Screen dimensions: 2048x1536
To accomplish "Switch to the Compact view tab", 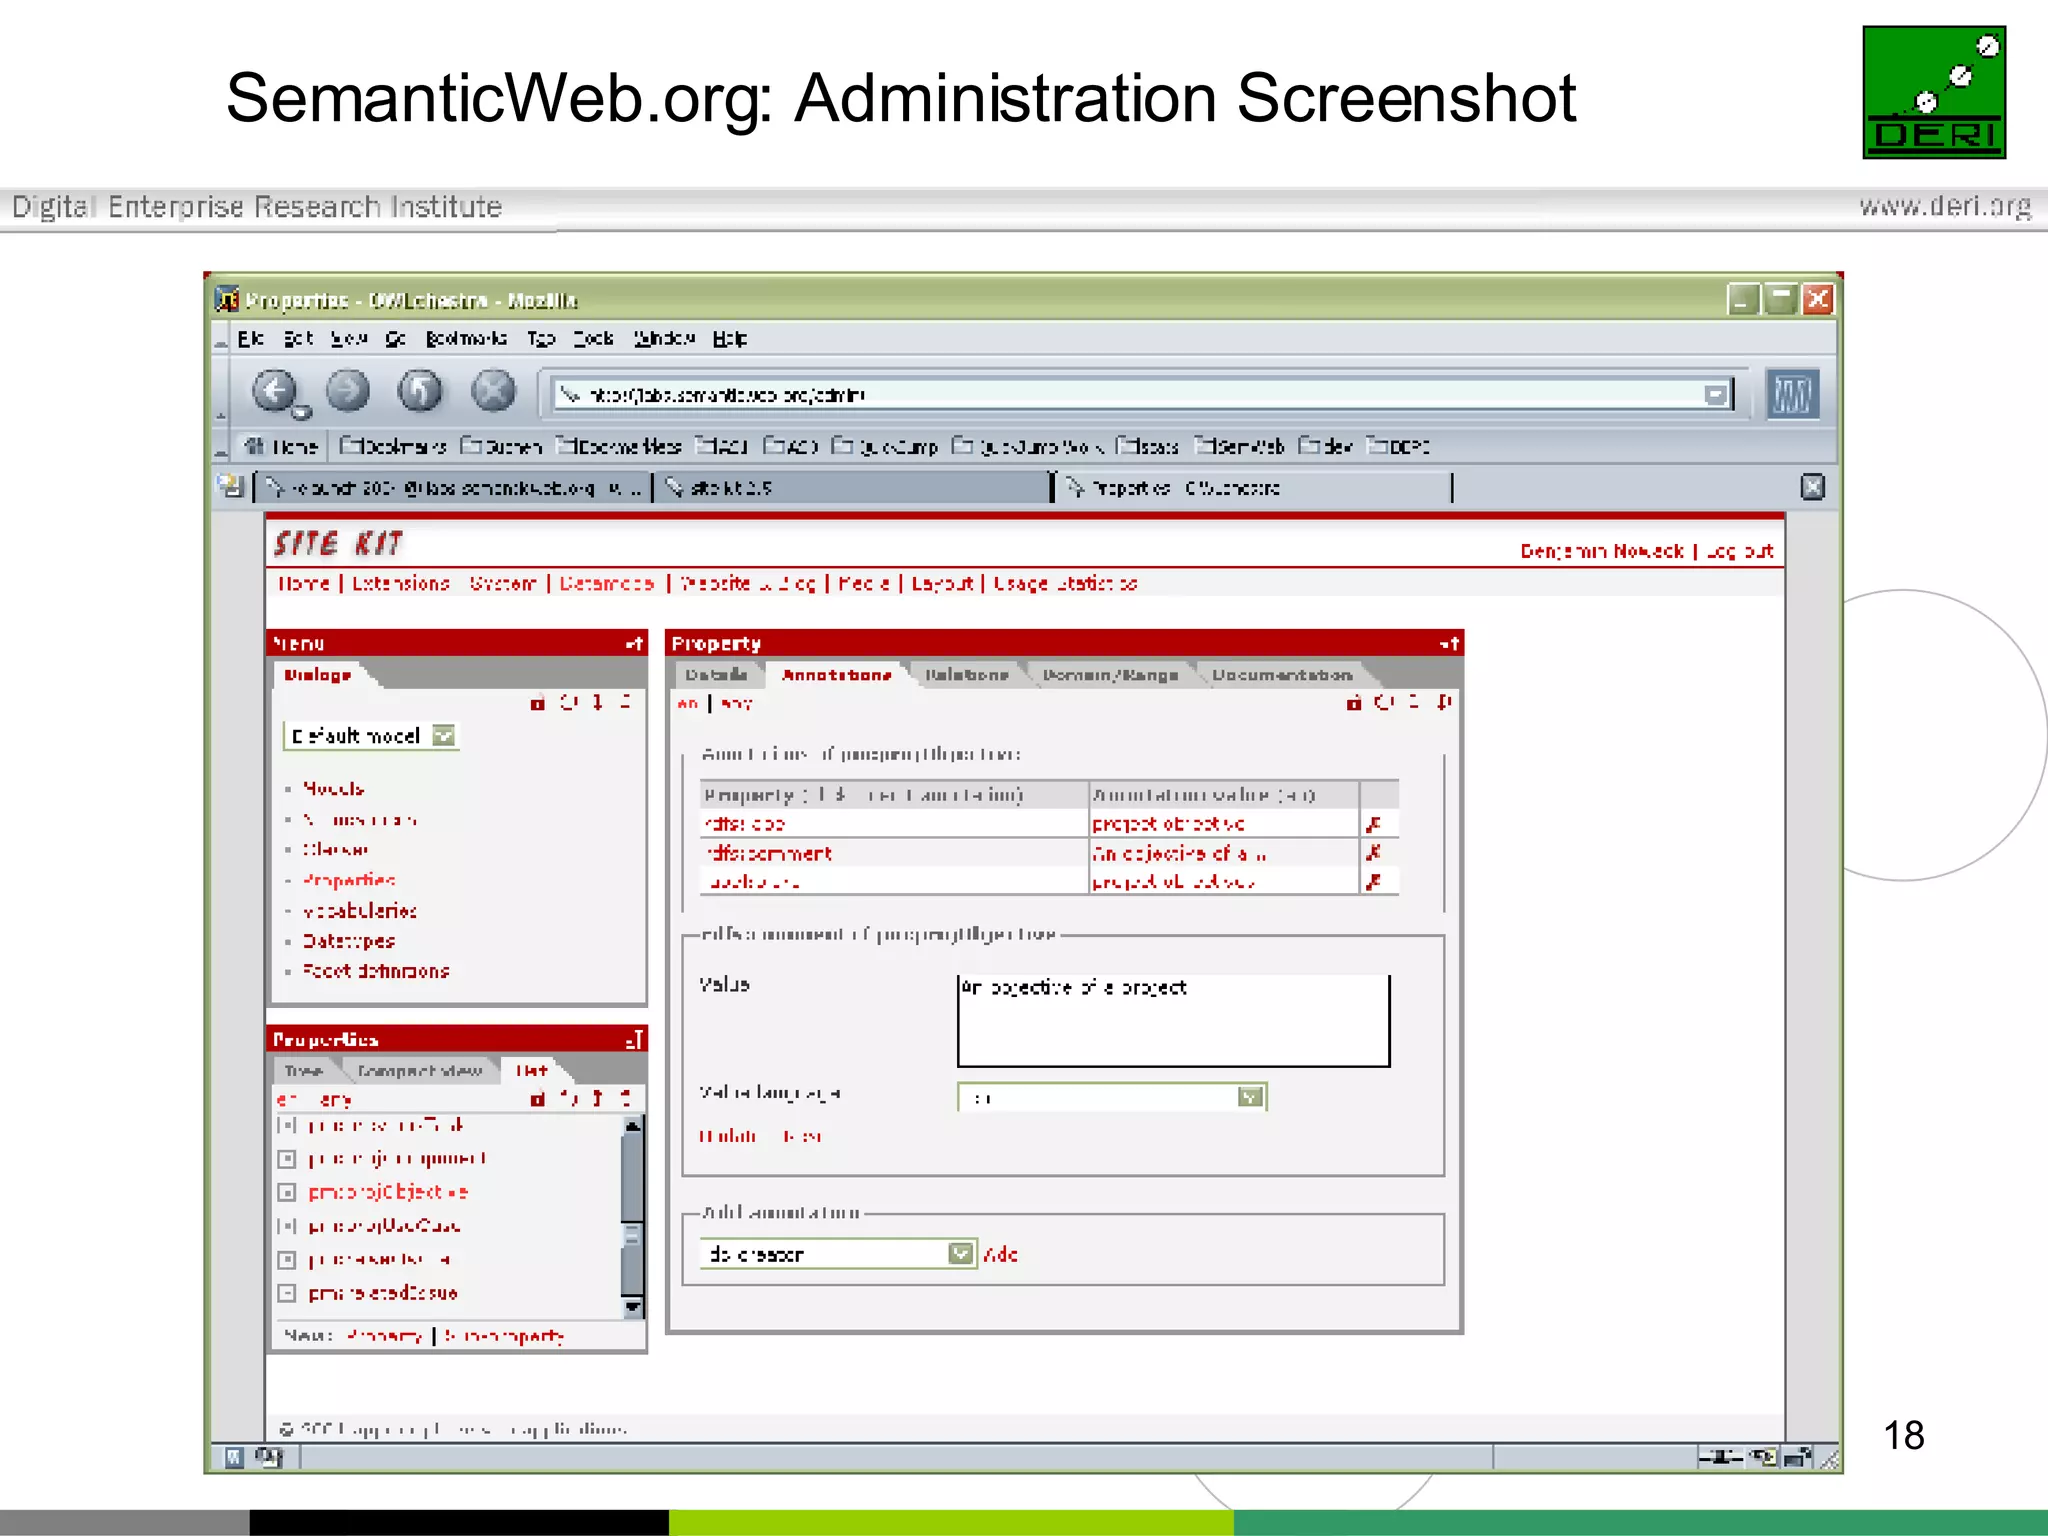I will (420, 1071).
